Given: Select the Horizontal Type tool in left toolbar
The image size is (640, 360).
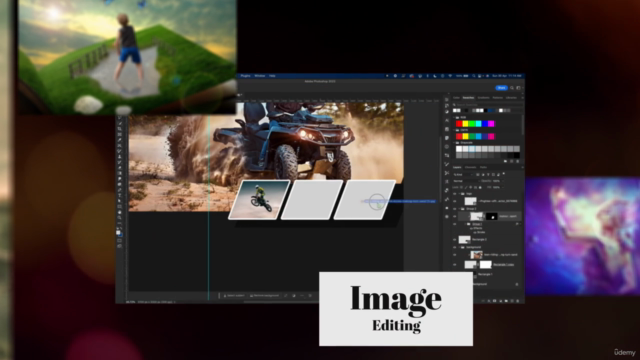Looking at the screenshot, I should (120, 195).
